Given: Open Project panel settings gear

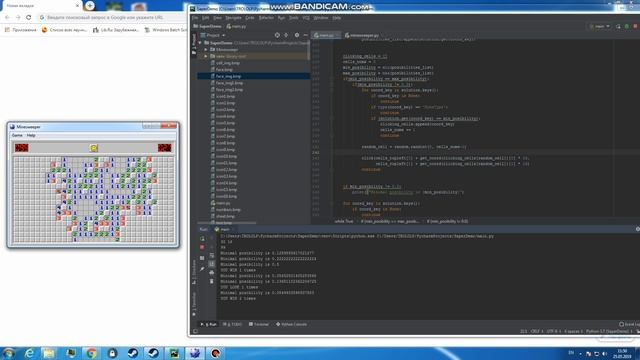Looking at the screenshot, I should (297, 36).
